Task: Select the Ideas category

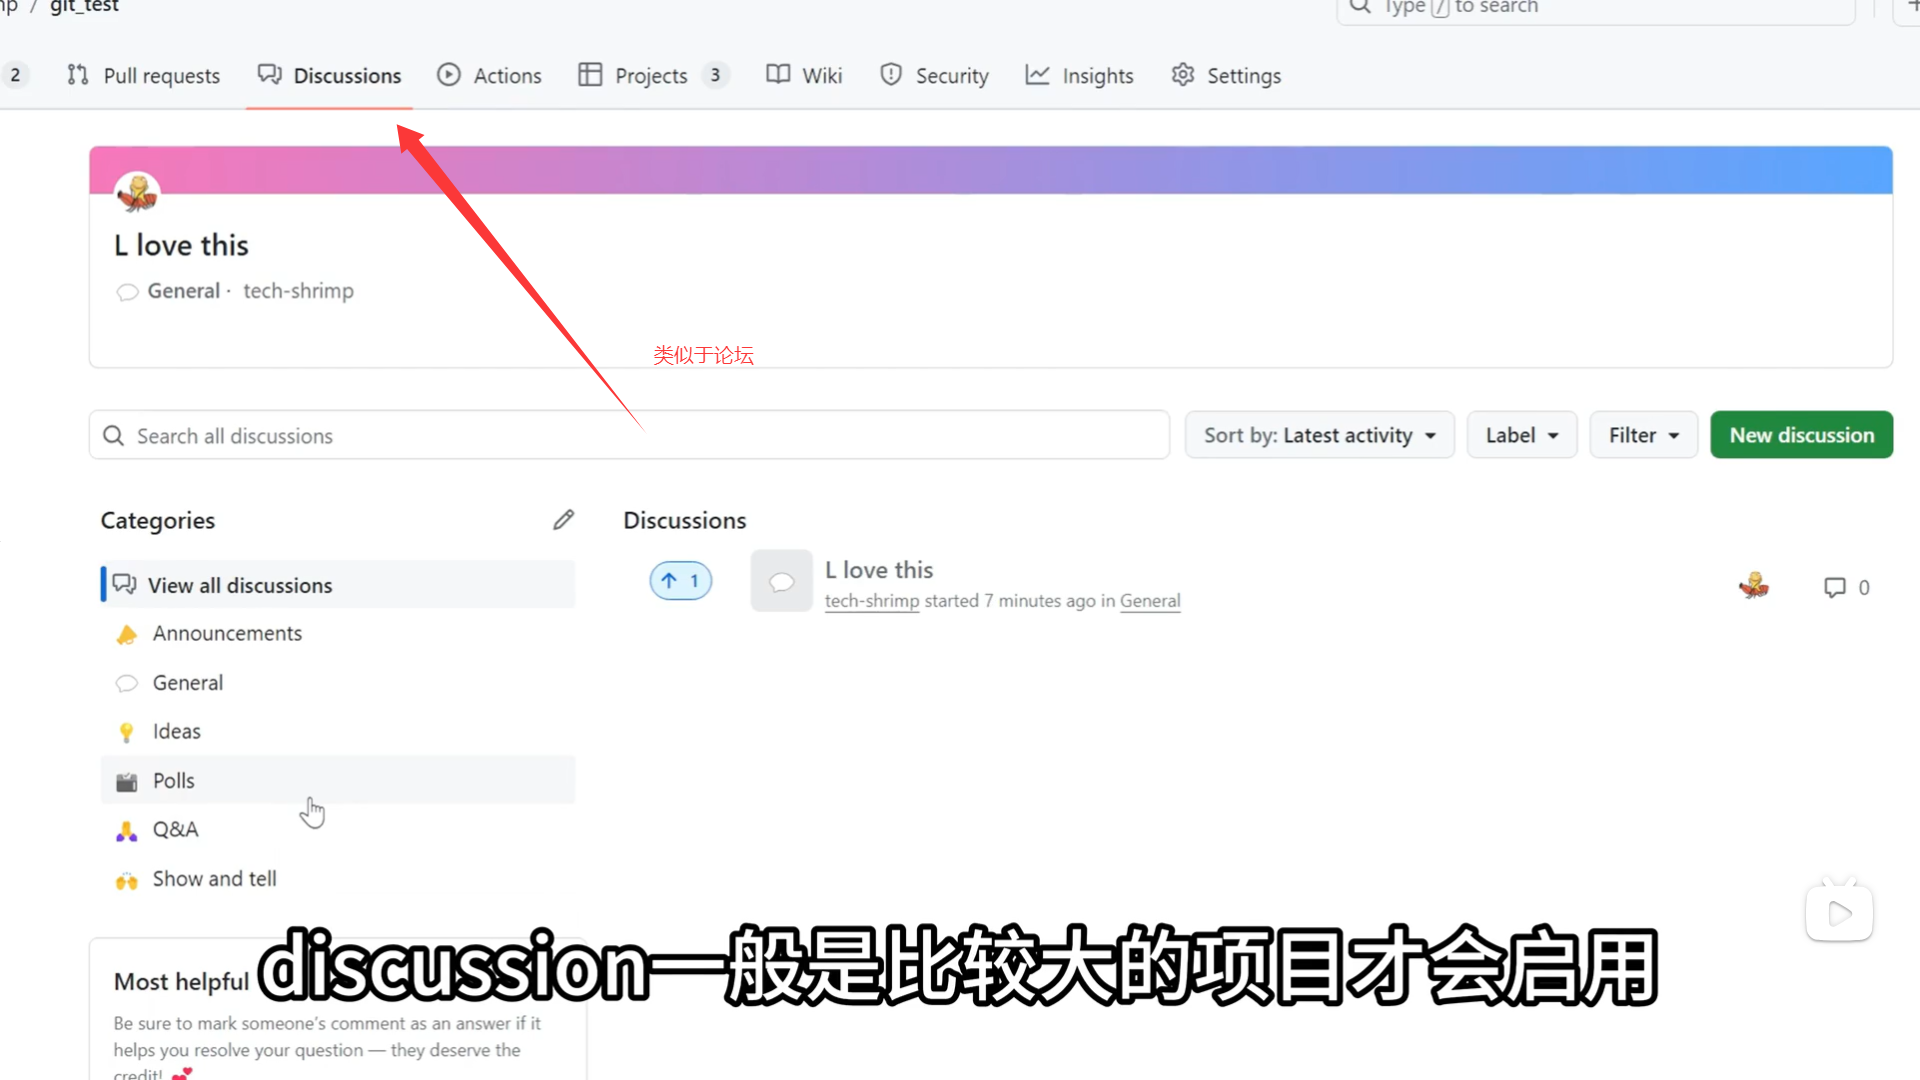Action: click(177, 732)
